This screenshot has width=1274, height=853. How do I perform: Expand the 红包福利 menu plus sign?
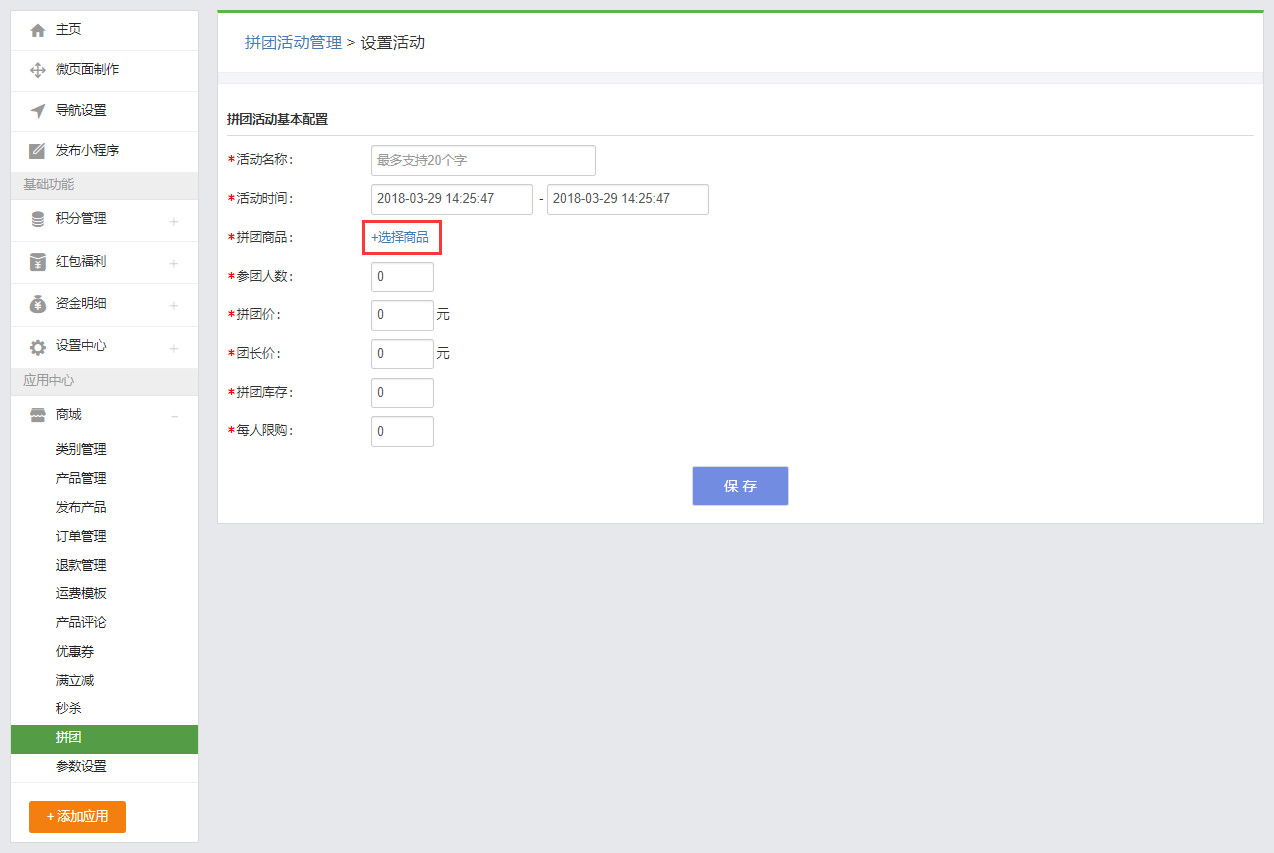(x=174, y=263)
